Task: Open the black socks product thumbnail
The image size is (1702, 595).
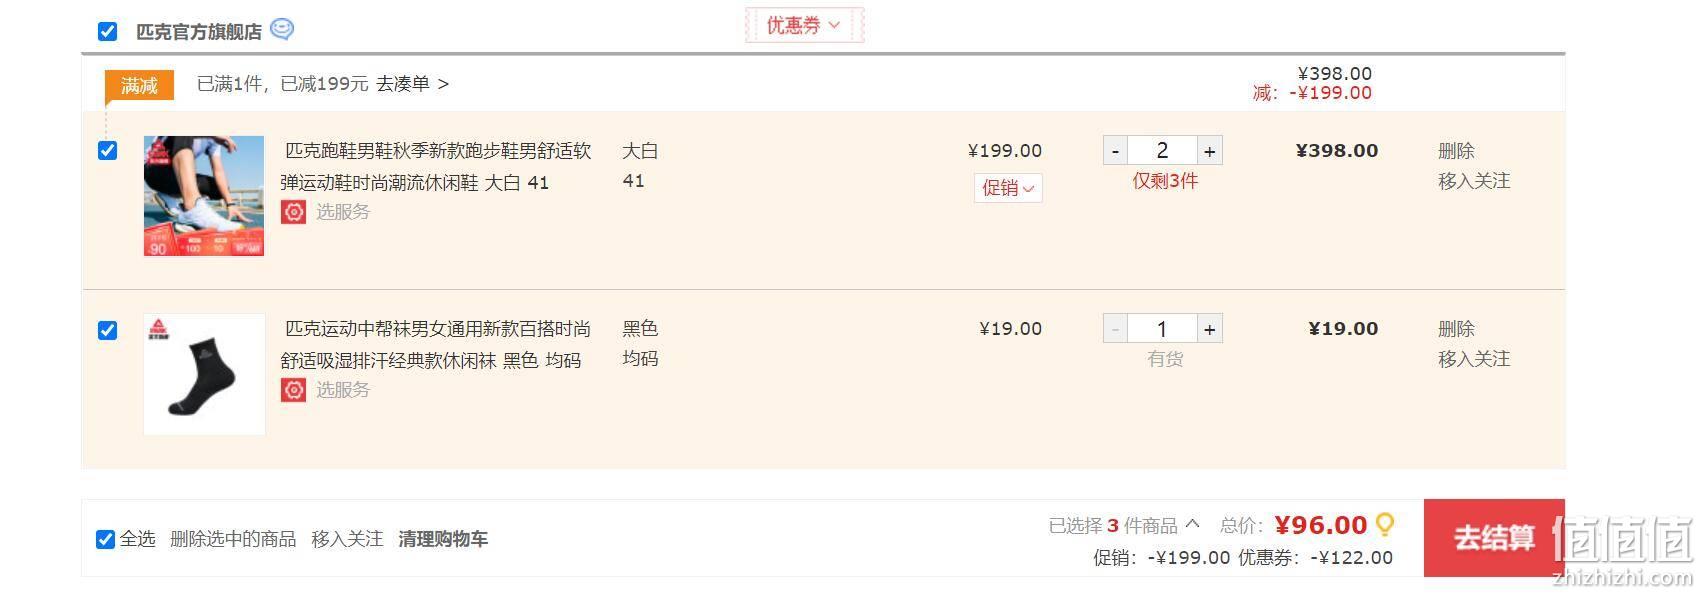Action: pos(204,374)
